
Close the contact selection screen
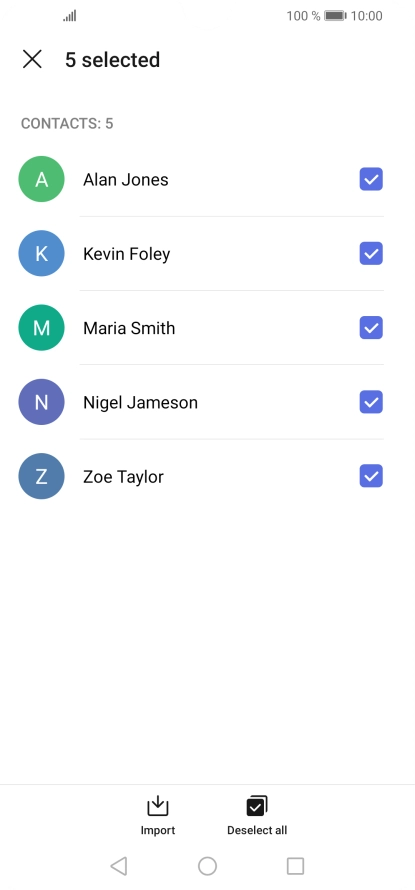(32, 59)
